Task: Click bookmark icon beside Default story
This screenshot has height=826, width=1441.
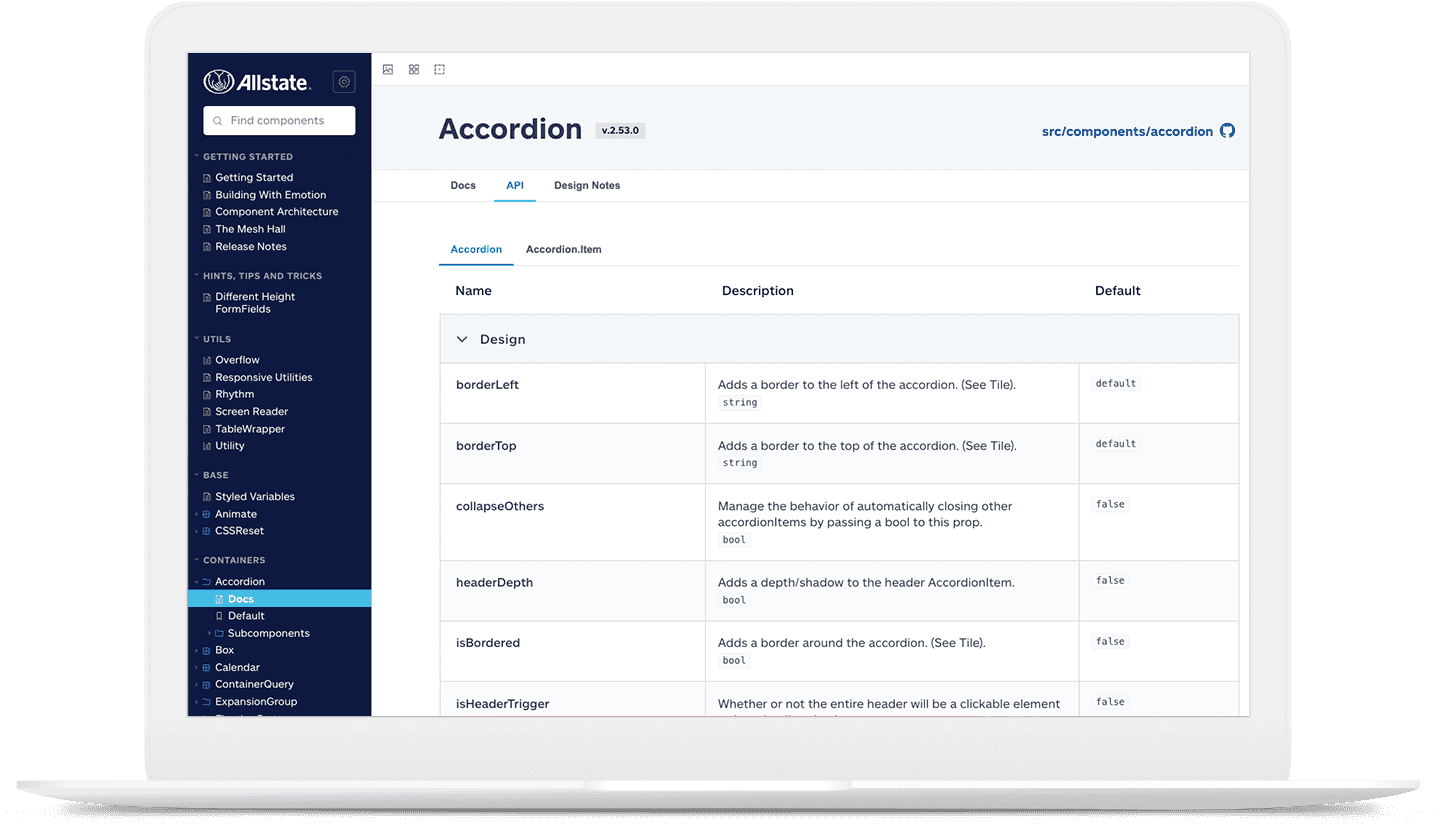Action: click(x=219, y=616)
